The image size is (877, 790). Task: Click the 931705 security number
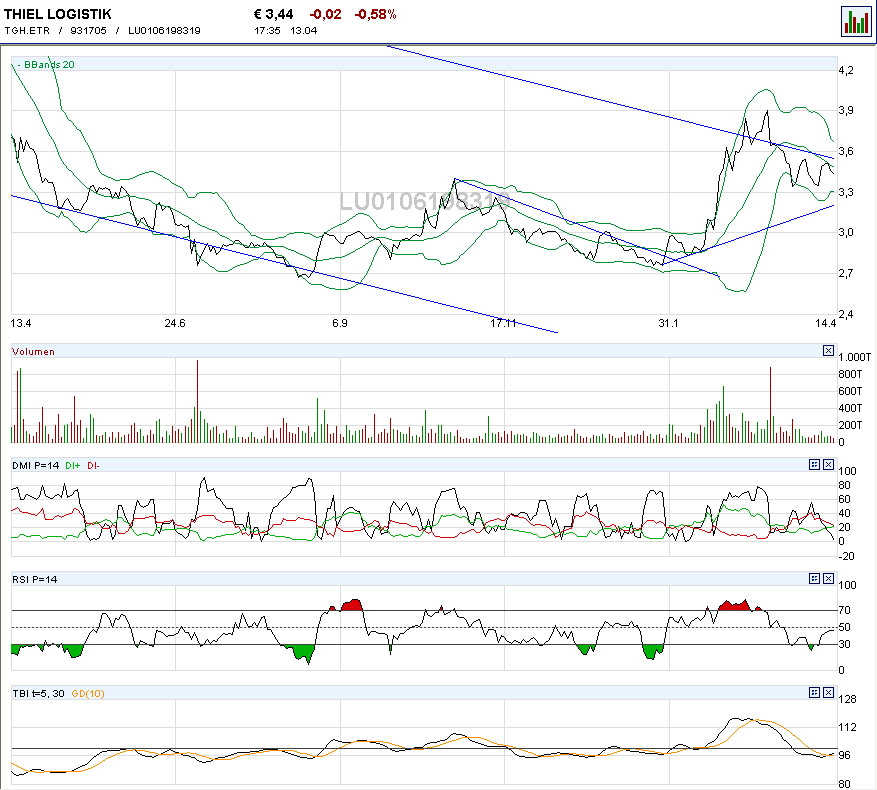(88, 31)
